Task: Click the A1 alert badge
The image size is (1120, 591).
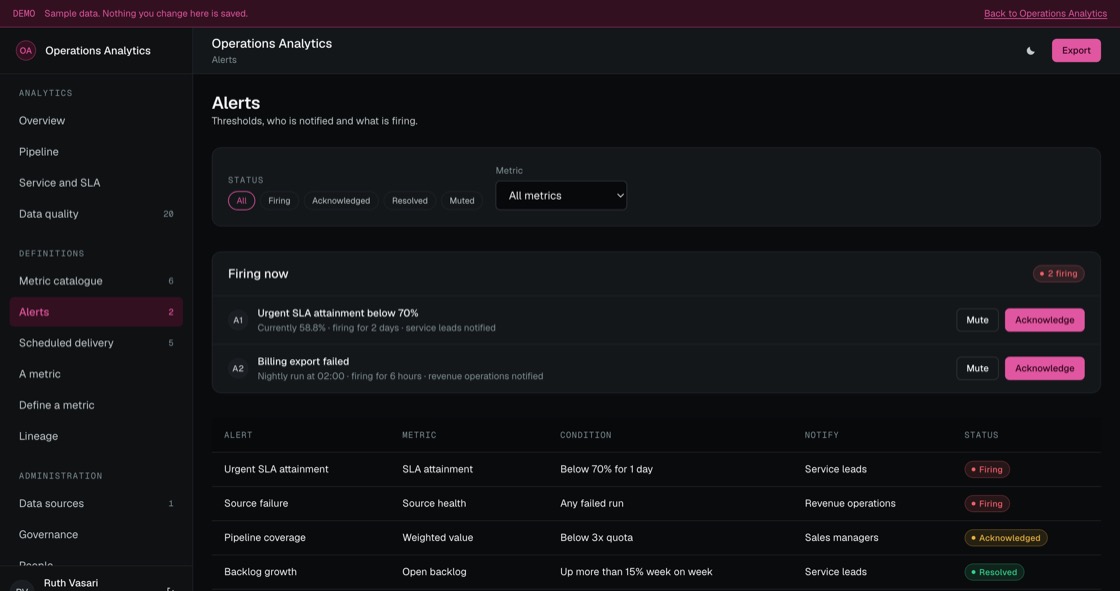Action: [x=238, y=320]
